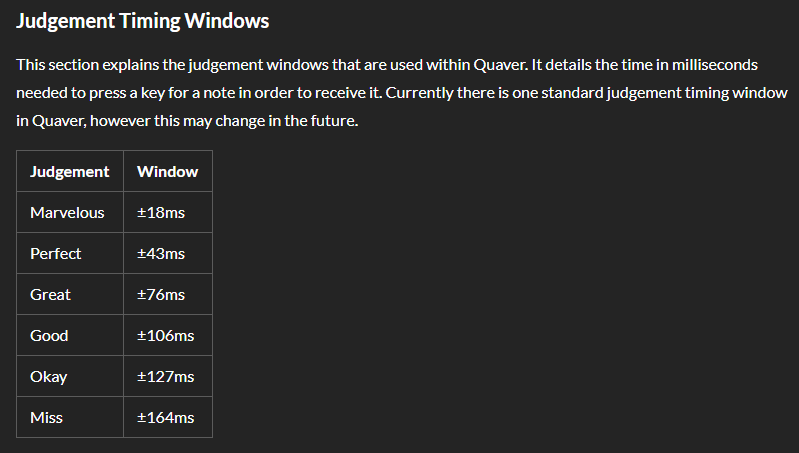
Task: Click the Judgement column header
Action: 70,171
